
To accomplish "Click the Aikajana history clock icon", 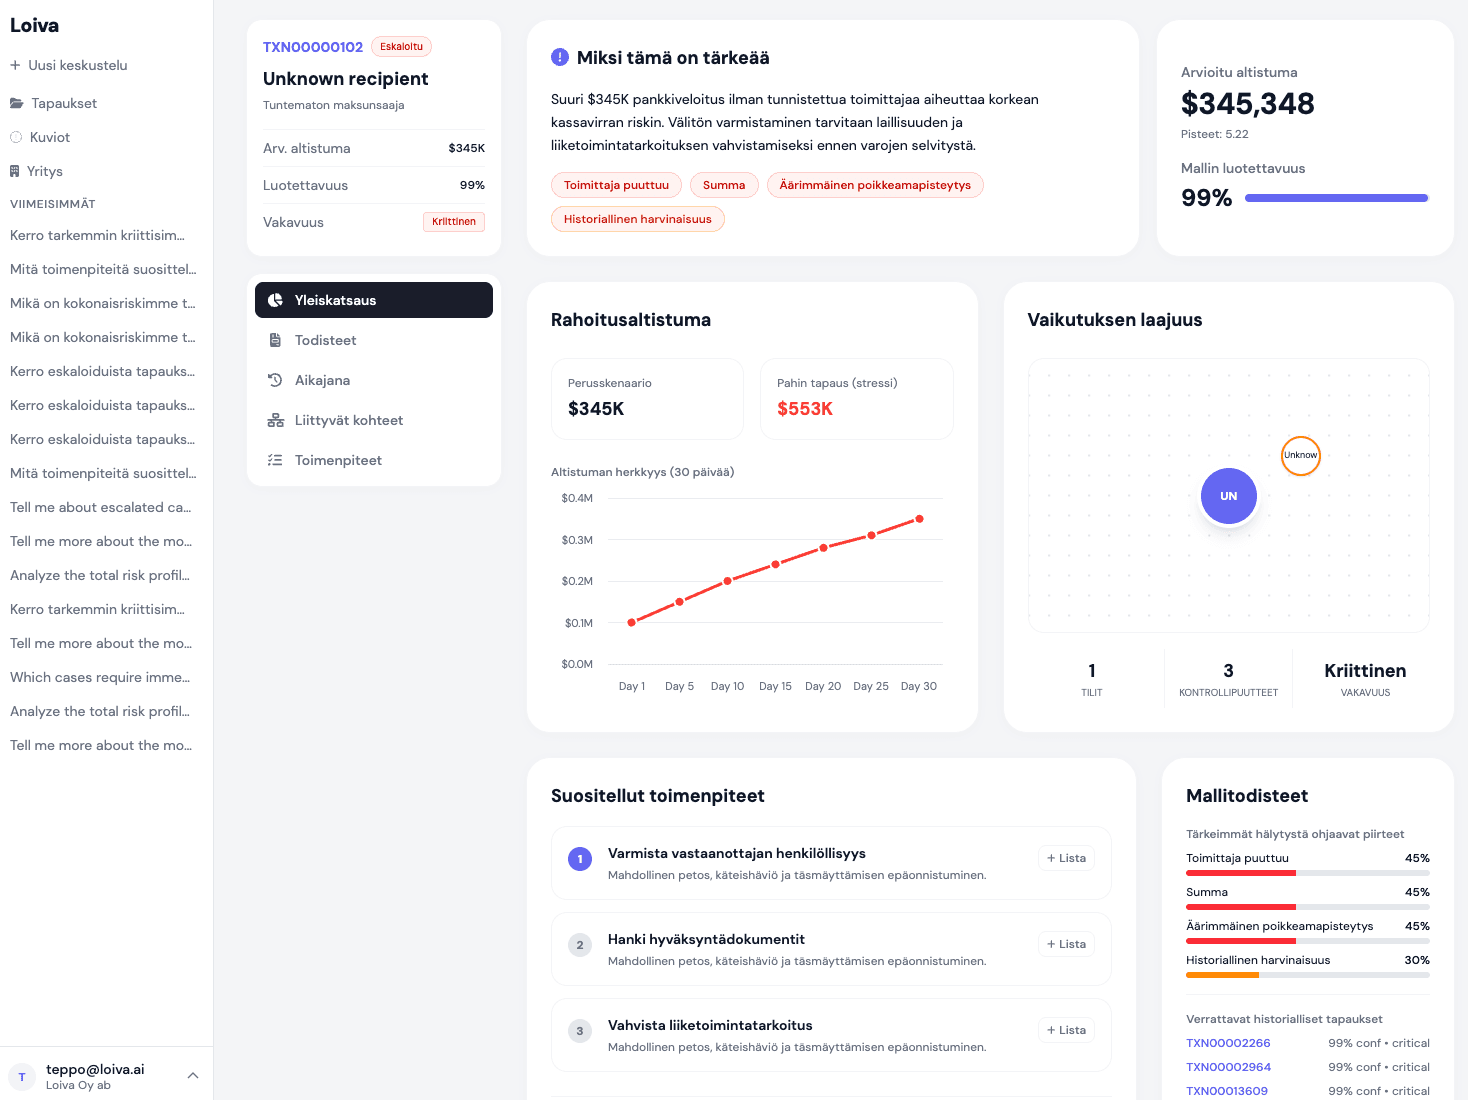I will pyautogui.click(x=276, y=380).
